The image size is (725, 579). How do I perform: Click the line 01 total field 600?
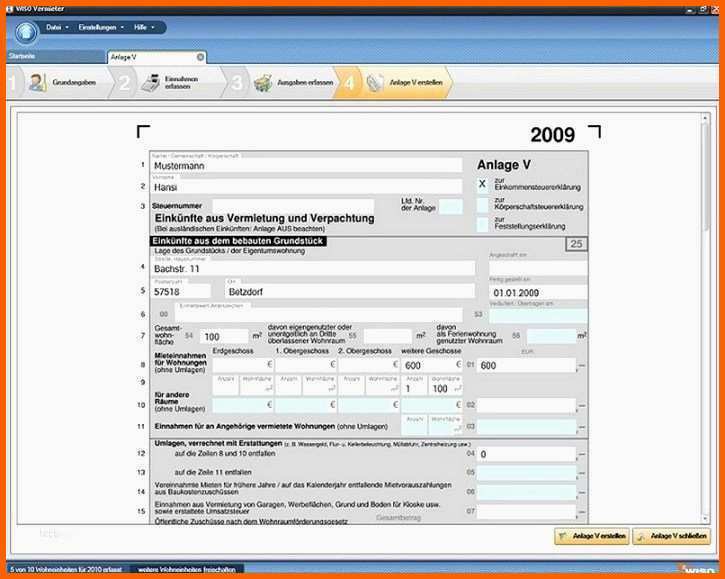526,365
